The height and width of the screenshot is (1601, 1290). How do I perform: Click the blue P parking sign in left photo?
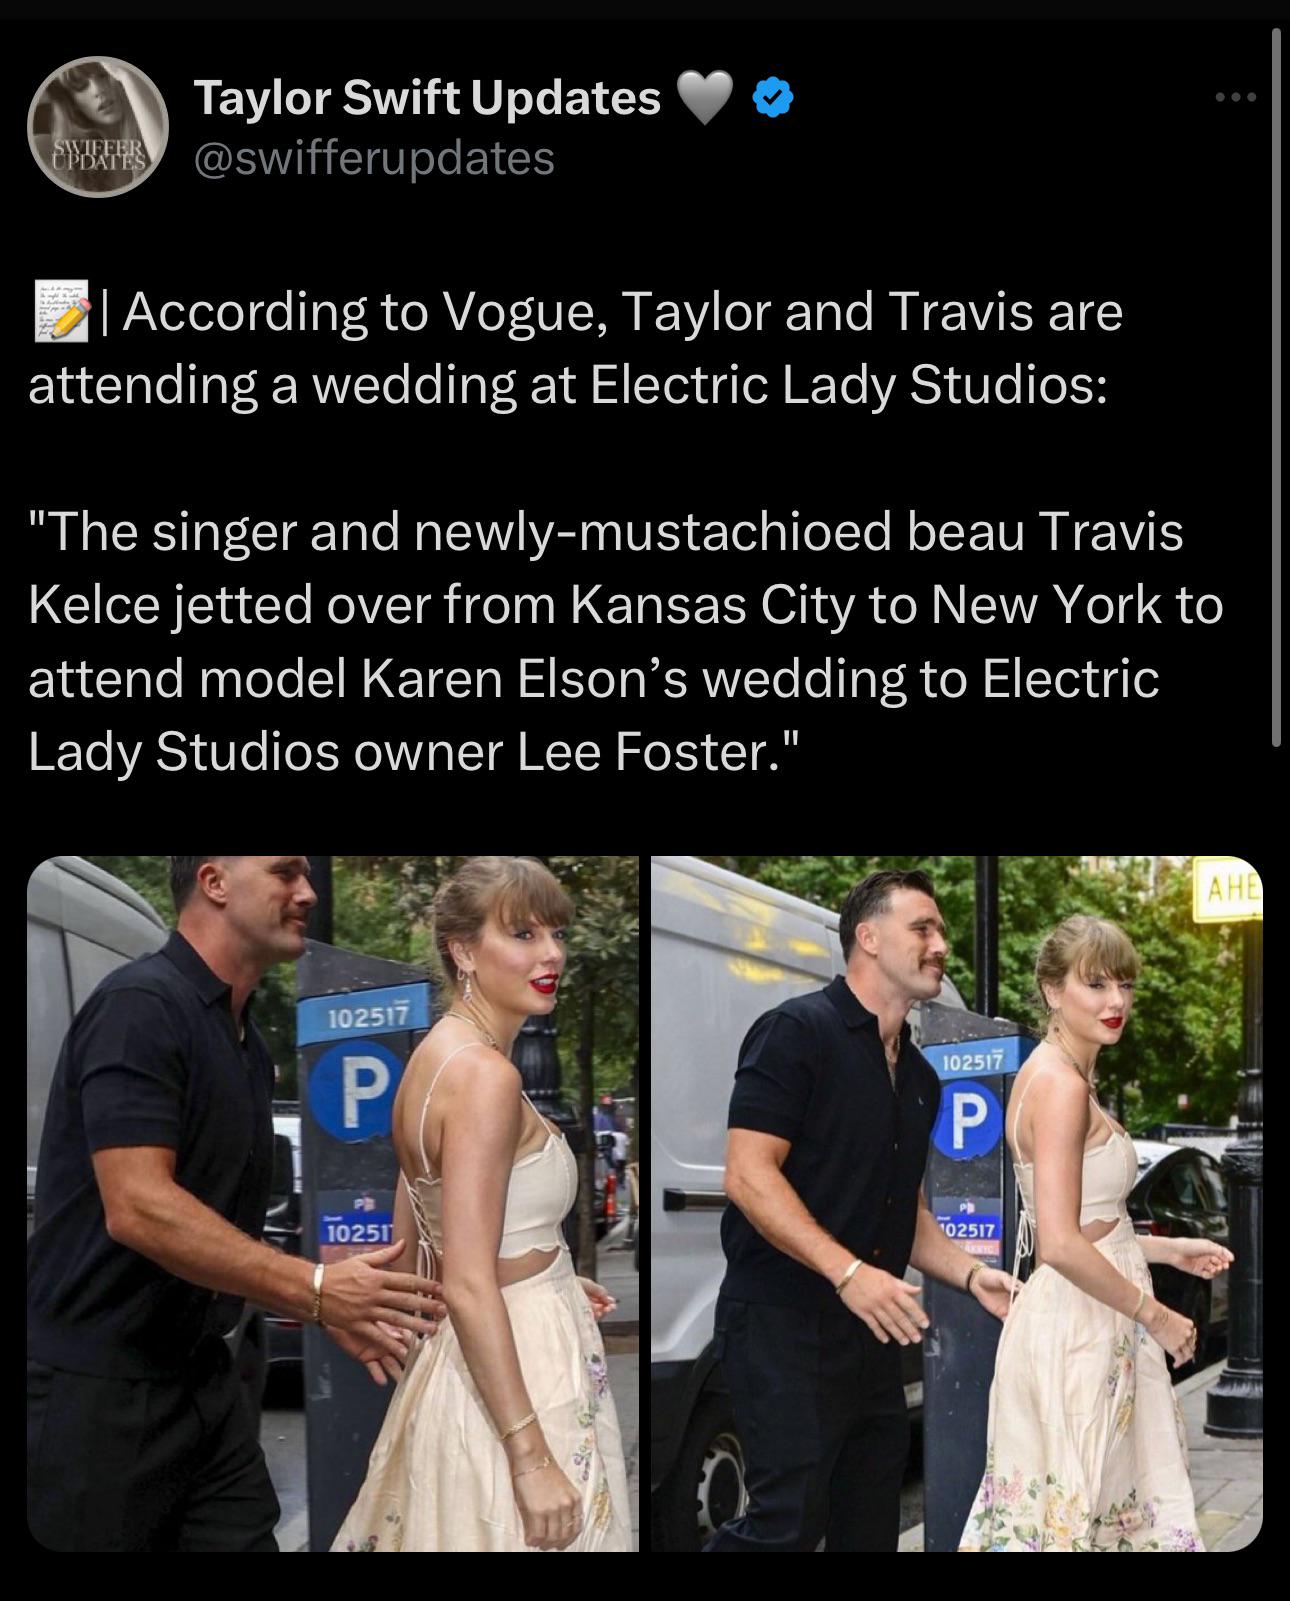352,1087
